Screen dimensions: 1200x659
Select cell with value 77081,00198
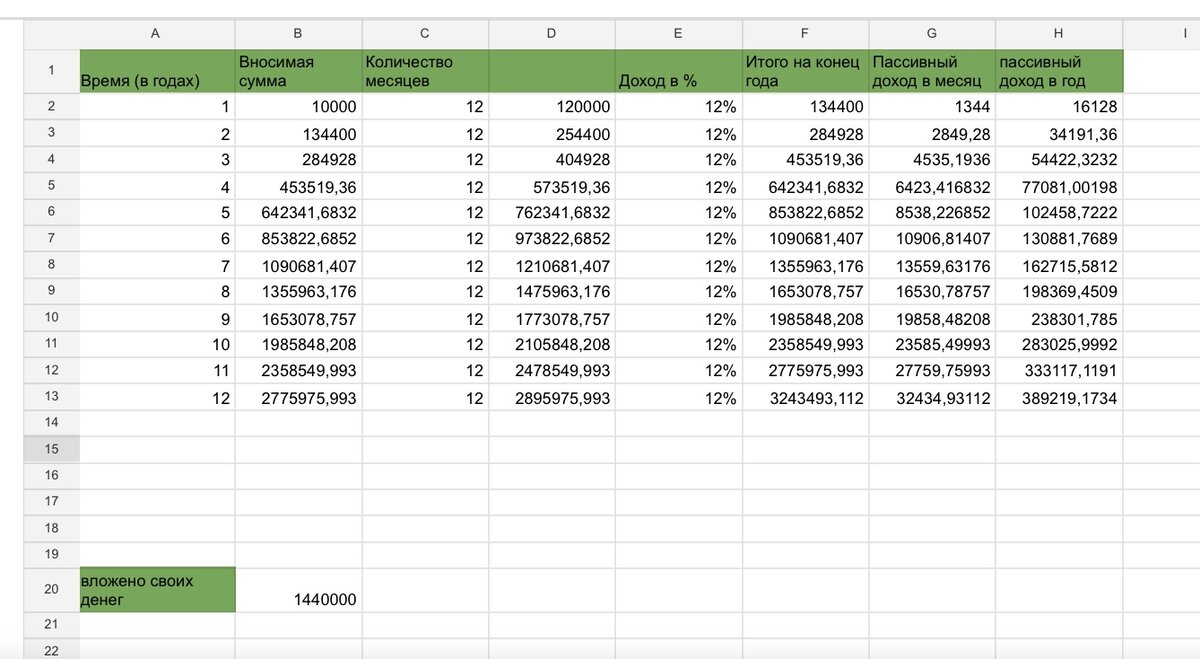[x=1059, y=187]
